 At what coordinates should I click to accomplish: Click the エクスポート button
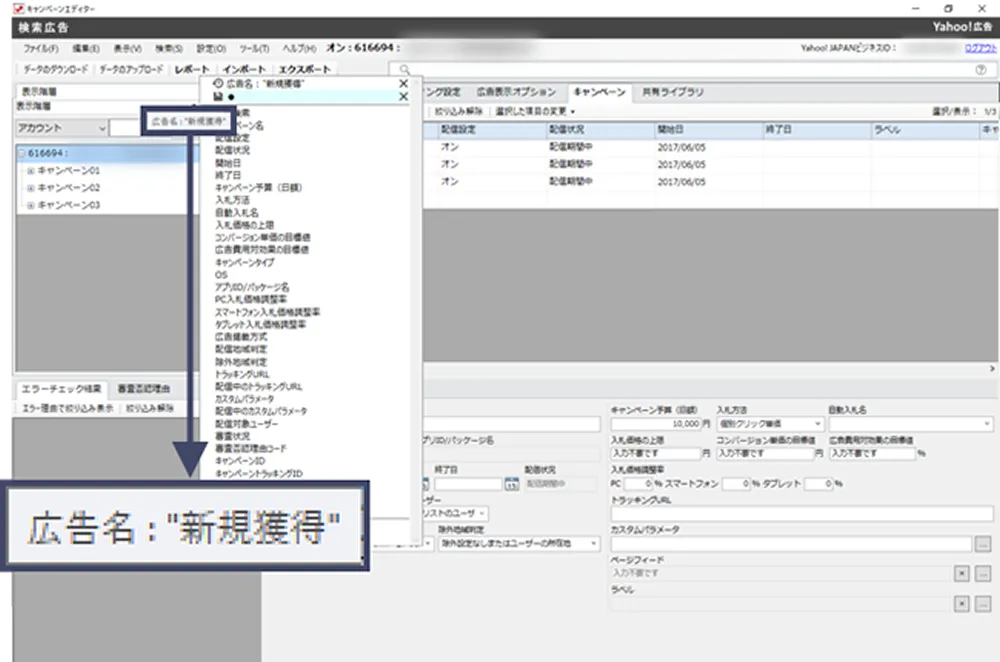(303, 70)
